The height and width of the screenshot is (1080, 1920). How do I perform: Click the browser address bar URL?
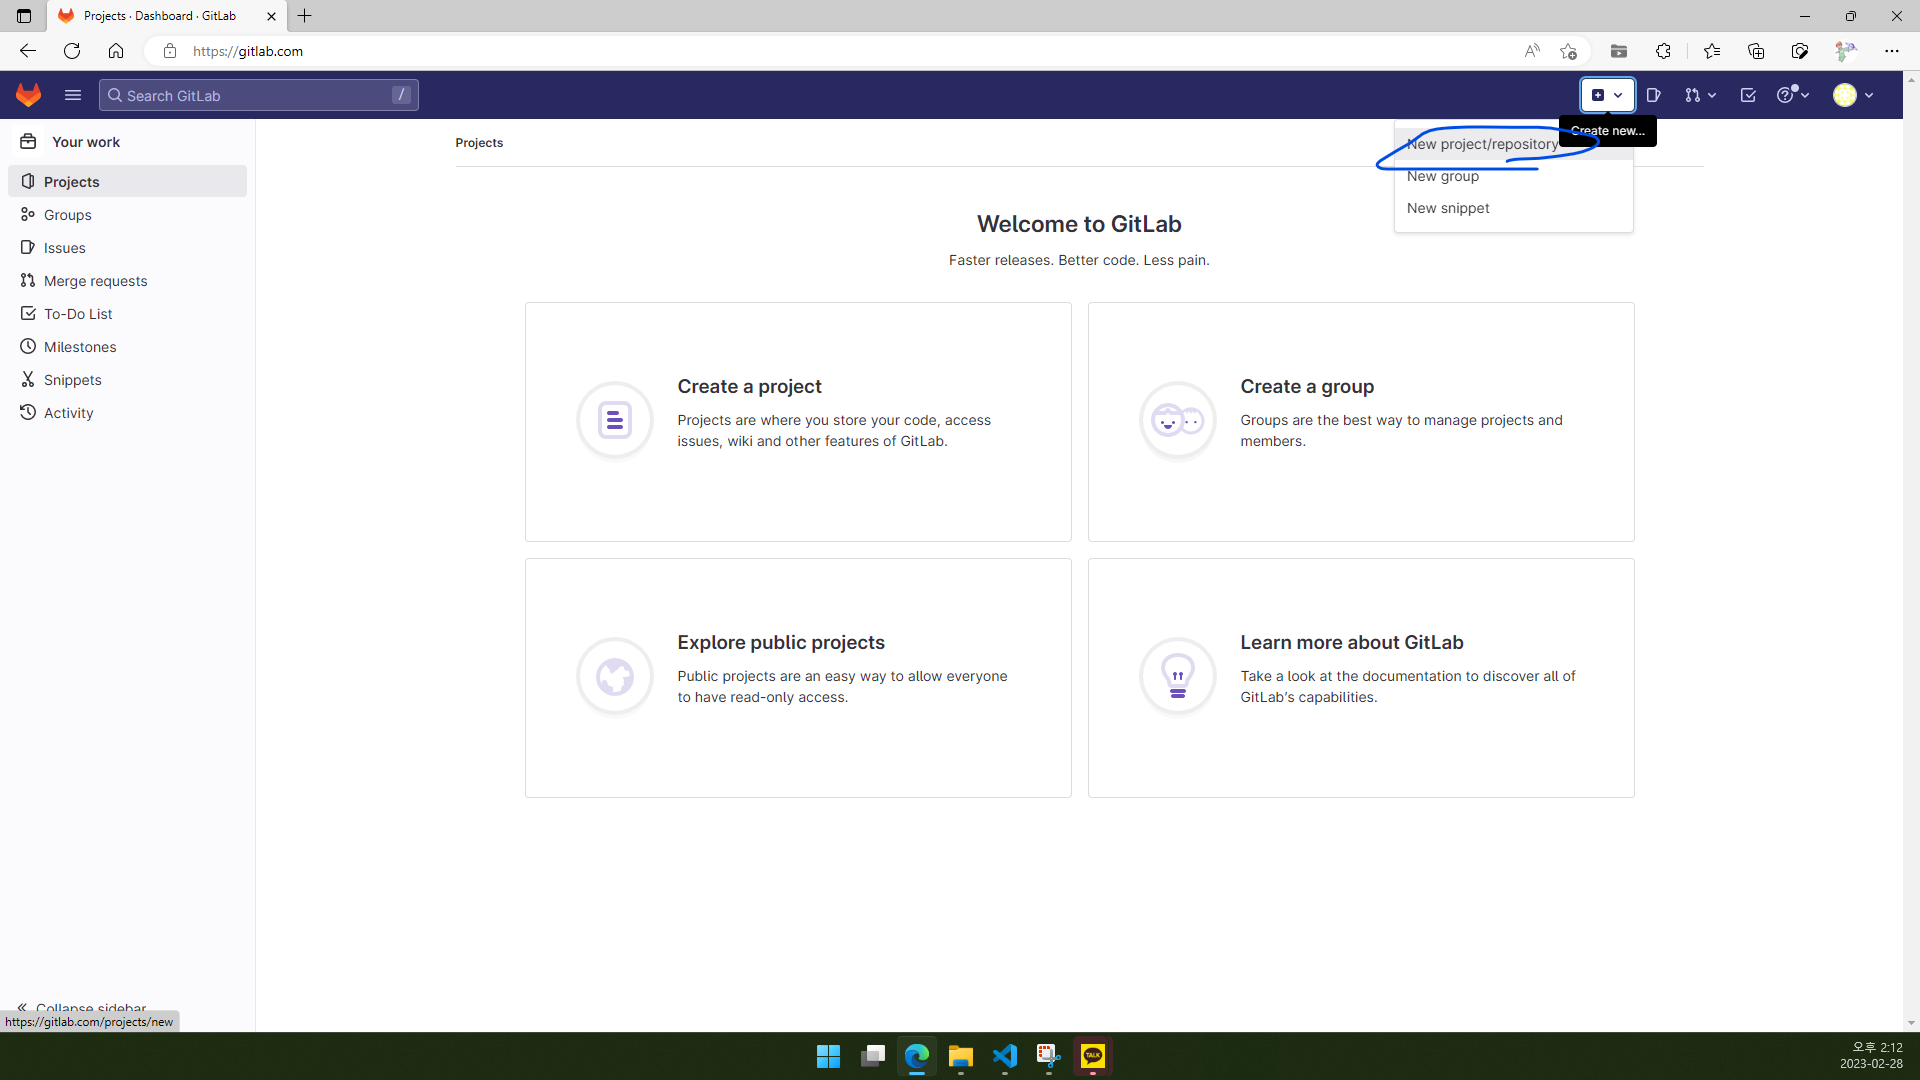coord(248,51)
